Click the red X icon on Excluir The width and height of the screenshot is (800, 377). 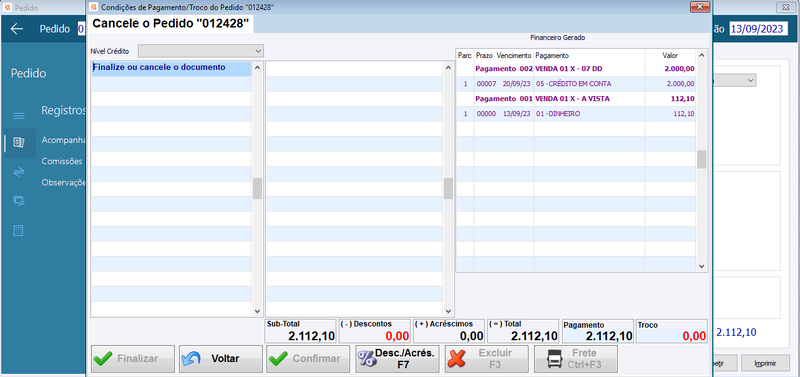click(x=456, y=359)
